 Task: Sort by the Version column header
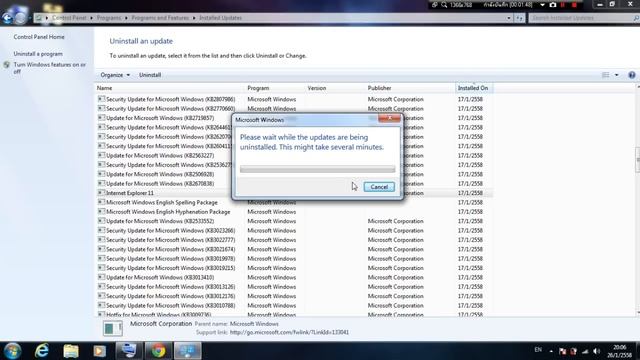(335, 88)
